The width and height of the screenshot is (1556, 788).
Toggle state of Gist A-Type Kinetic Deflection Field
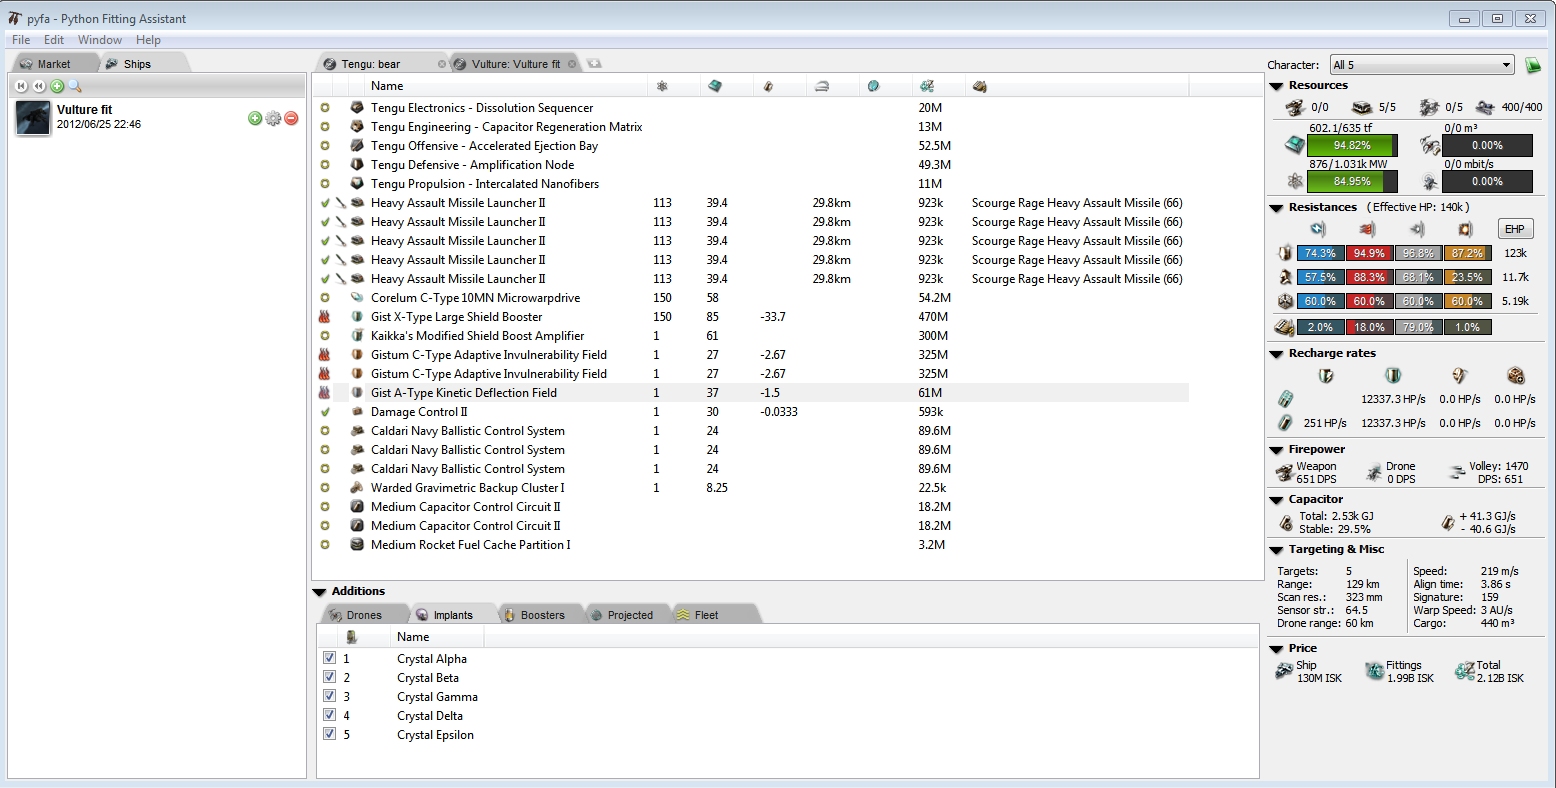324,393
